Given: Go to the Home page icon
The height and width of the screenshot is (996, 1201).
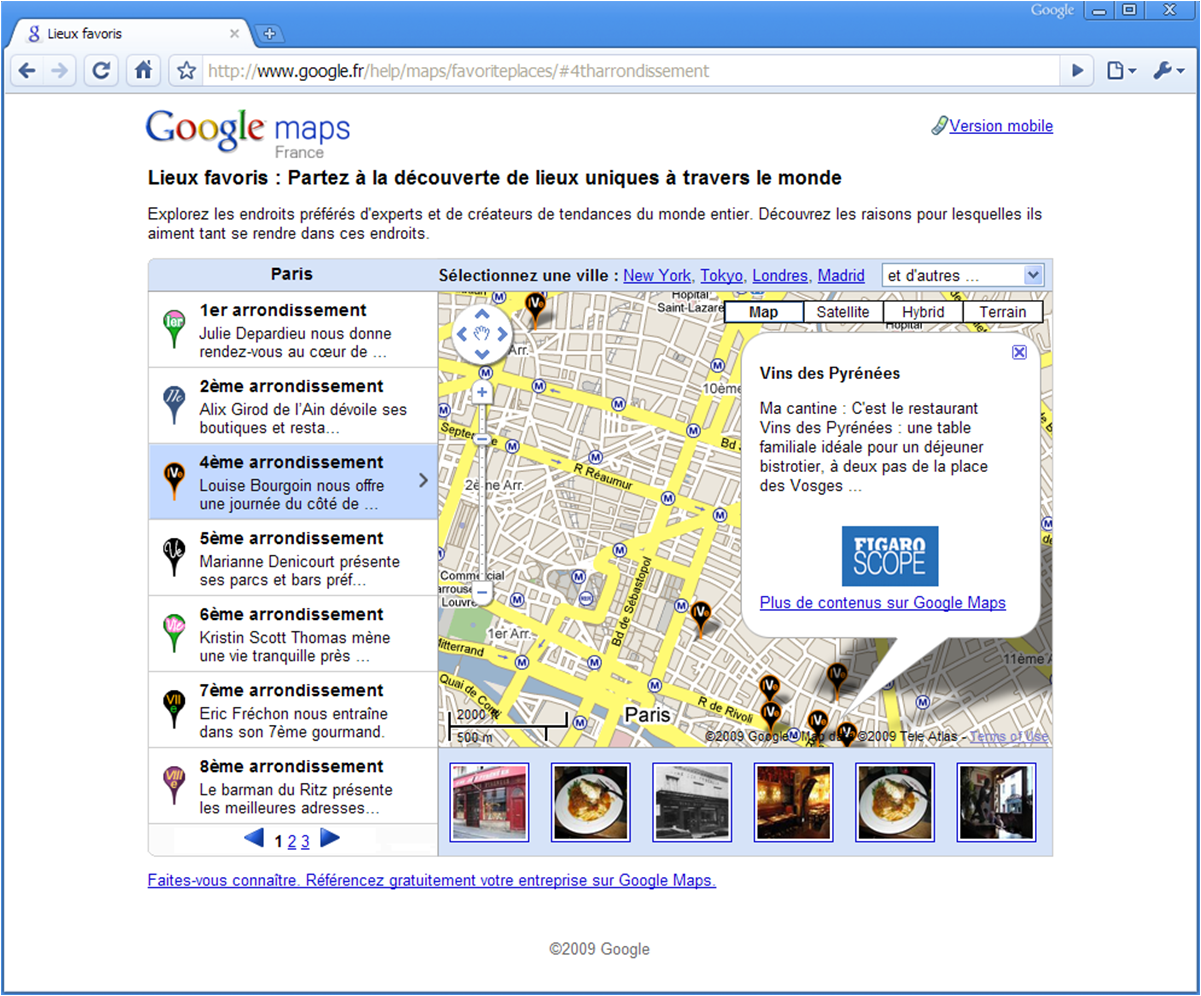Looking at the screenshot, I should tap(143, 71).
